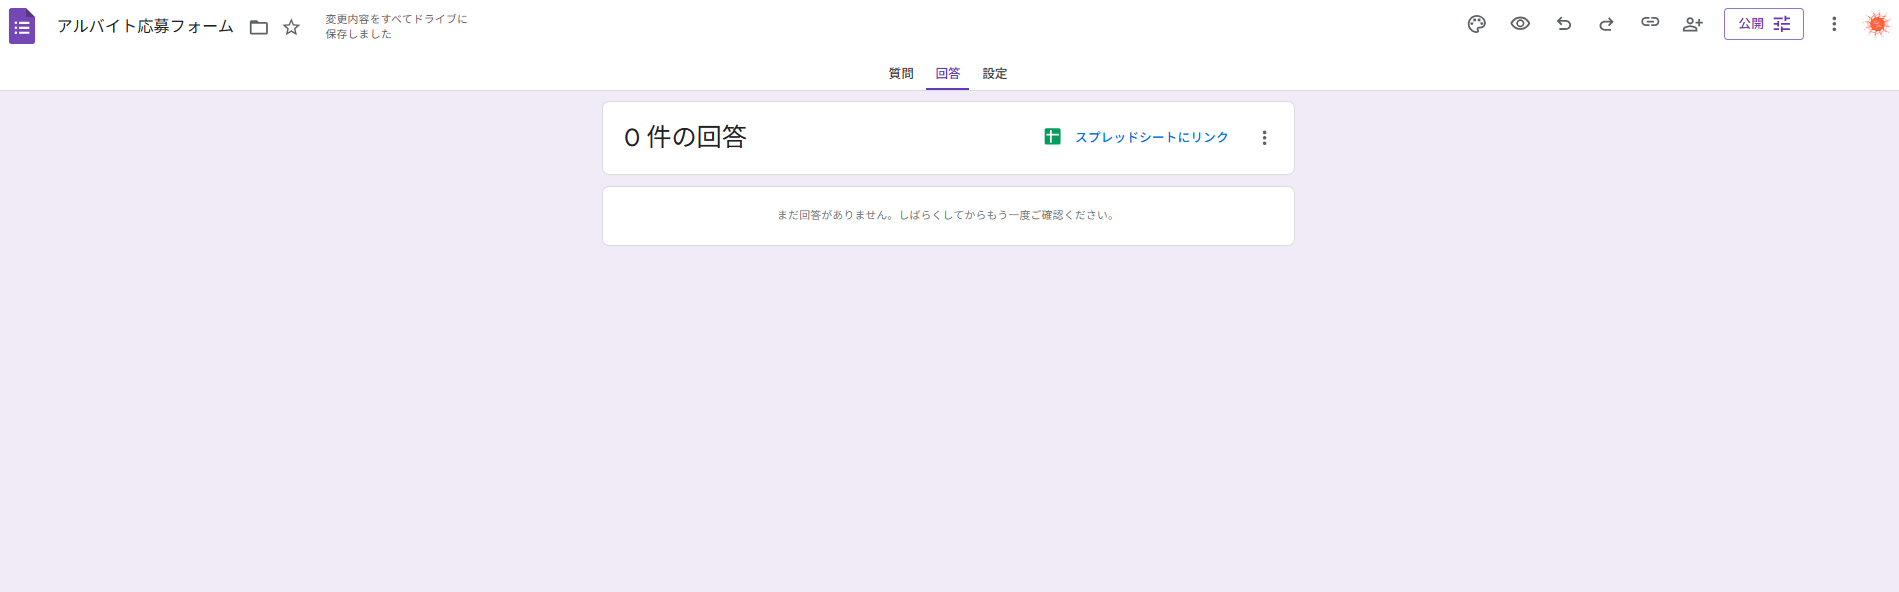Click the 0 件の回答 heading

tap(686, 137)
